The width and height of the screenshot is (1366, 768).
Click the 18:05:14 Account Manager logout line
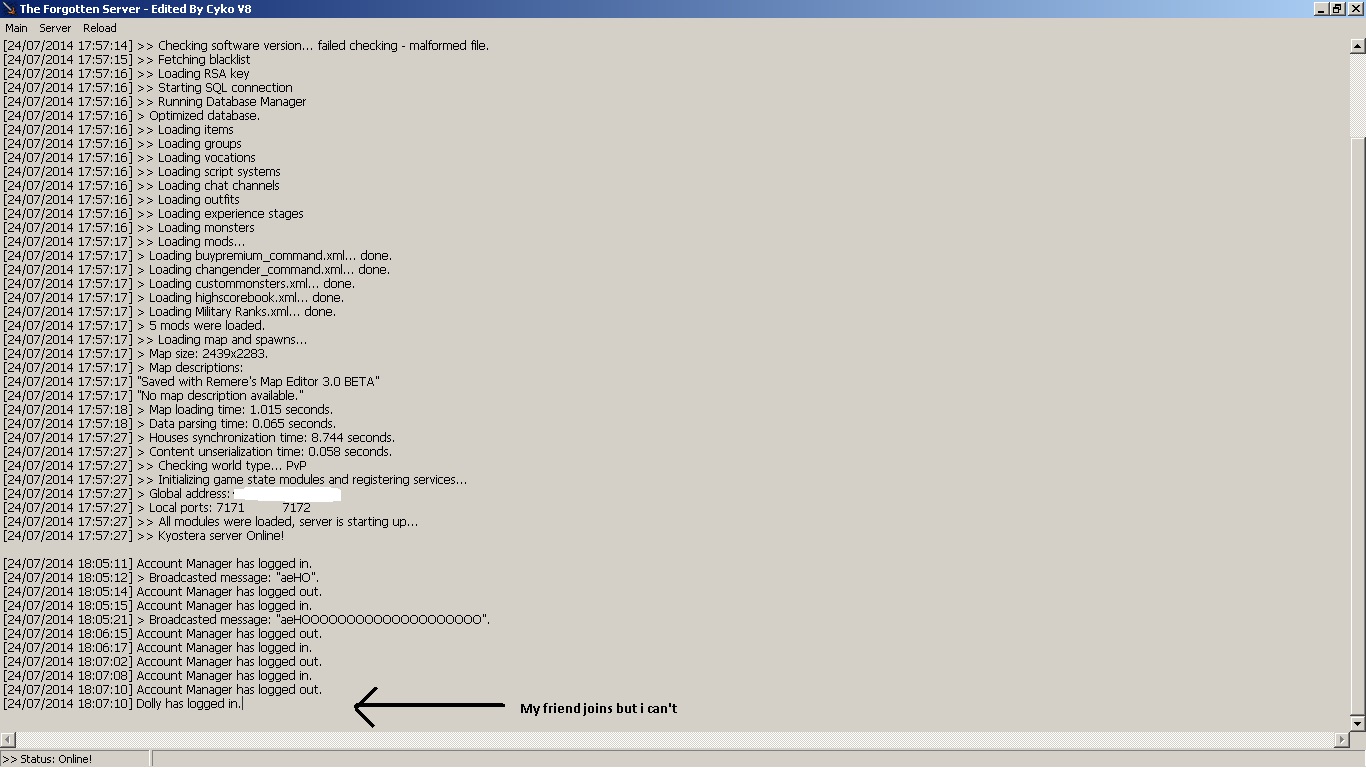point(163,592)
